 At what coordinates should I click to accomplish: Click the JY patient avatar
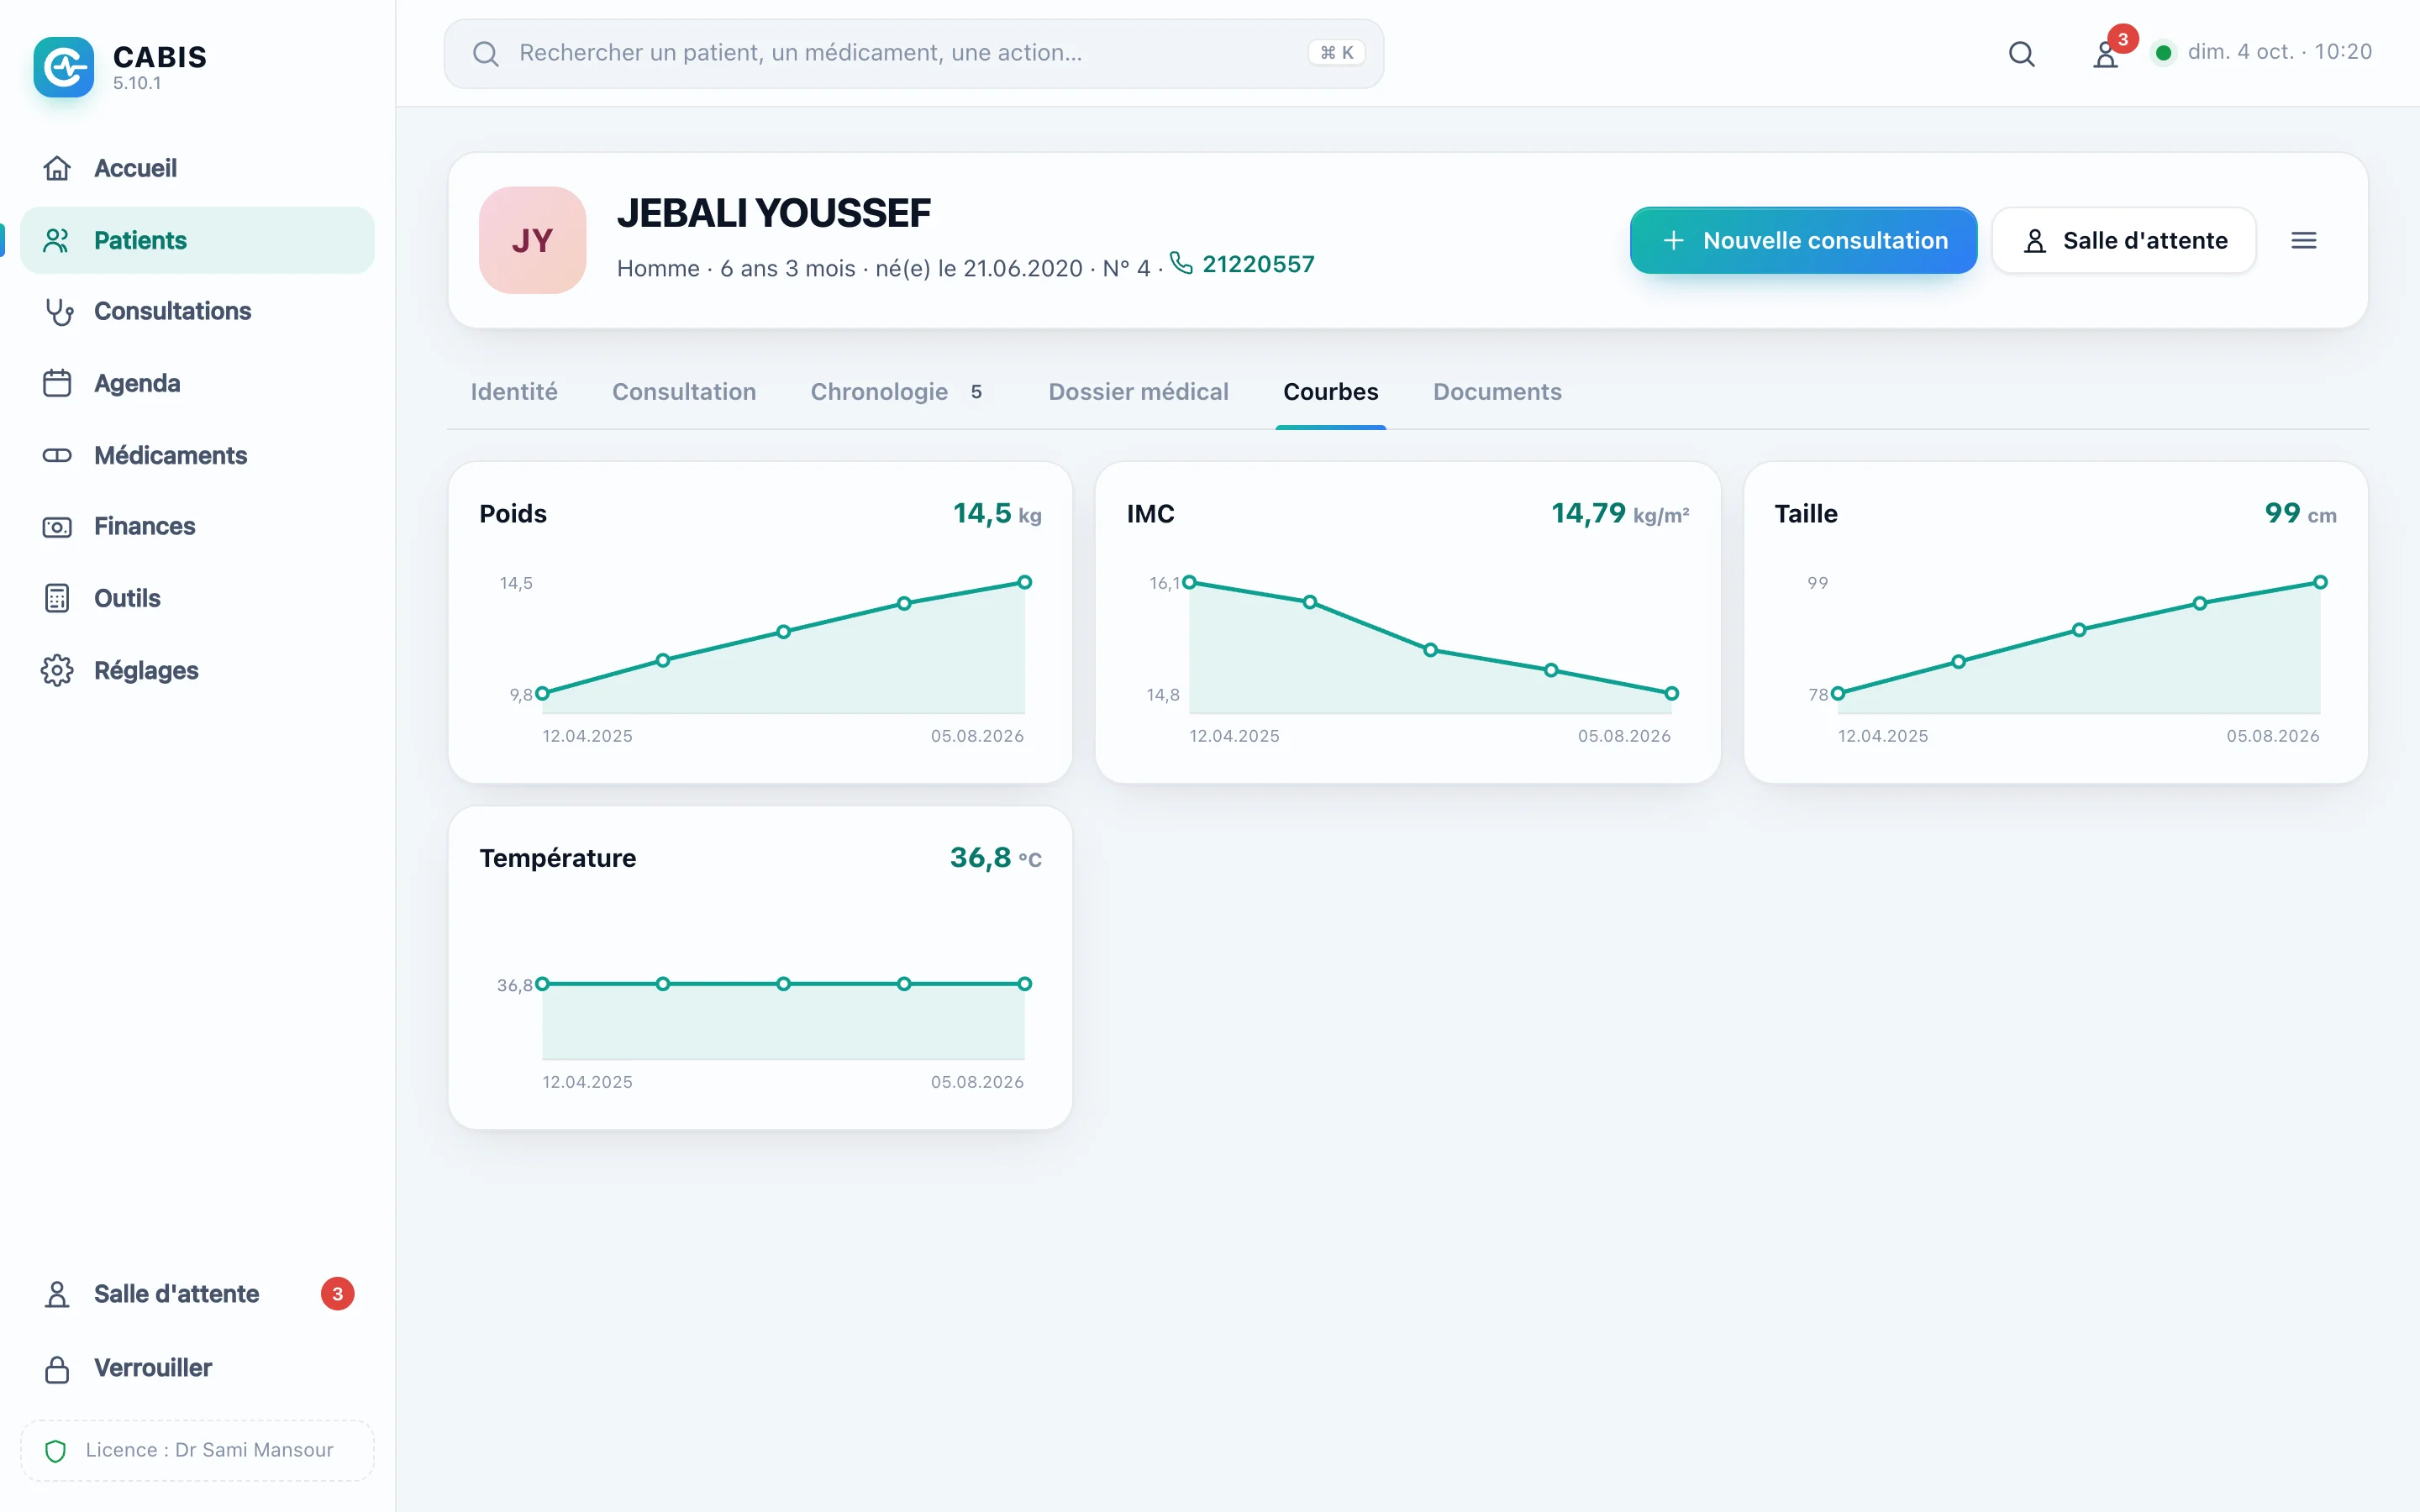pyautogui.click(x=532, y=240)
